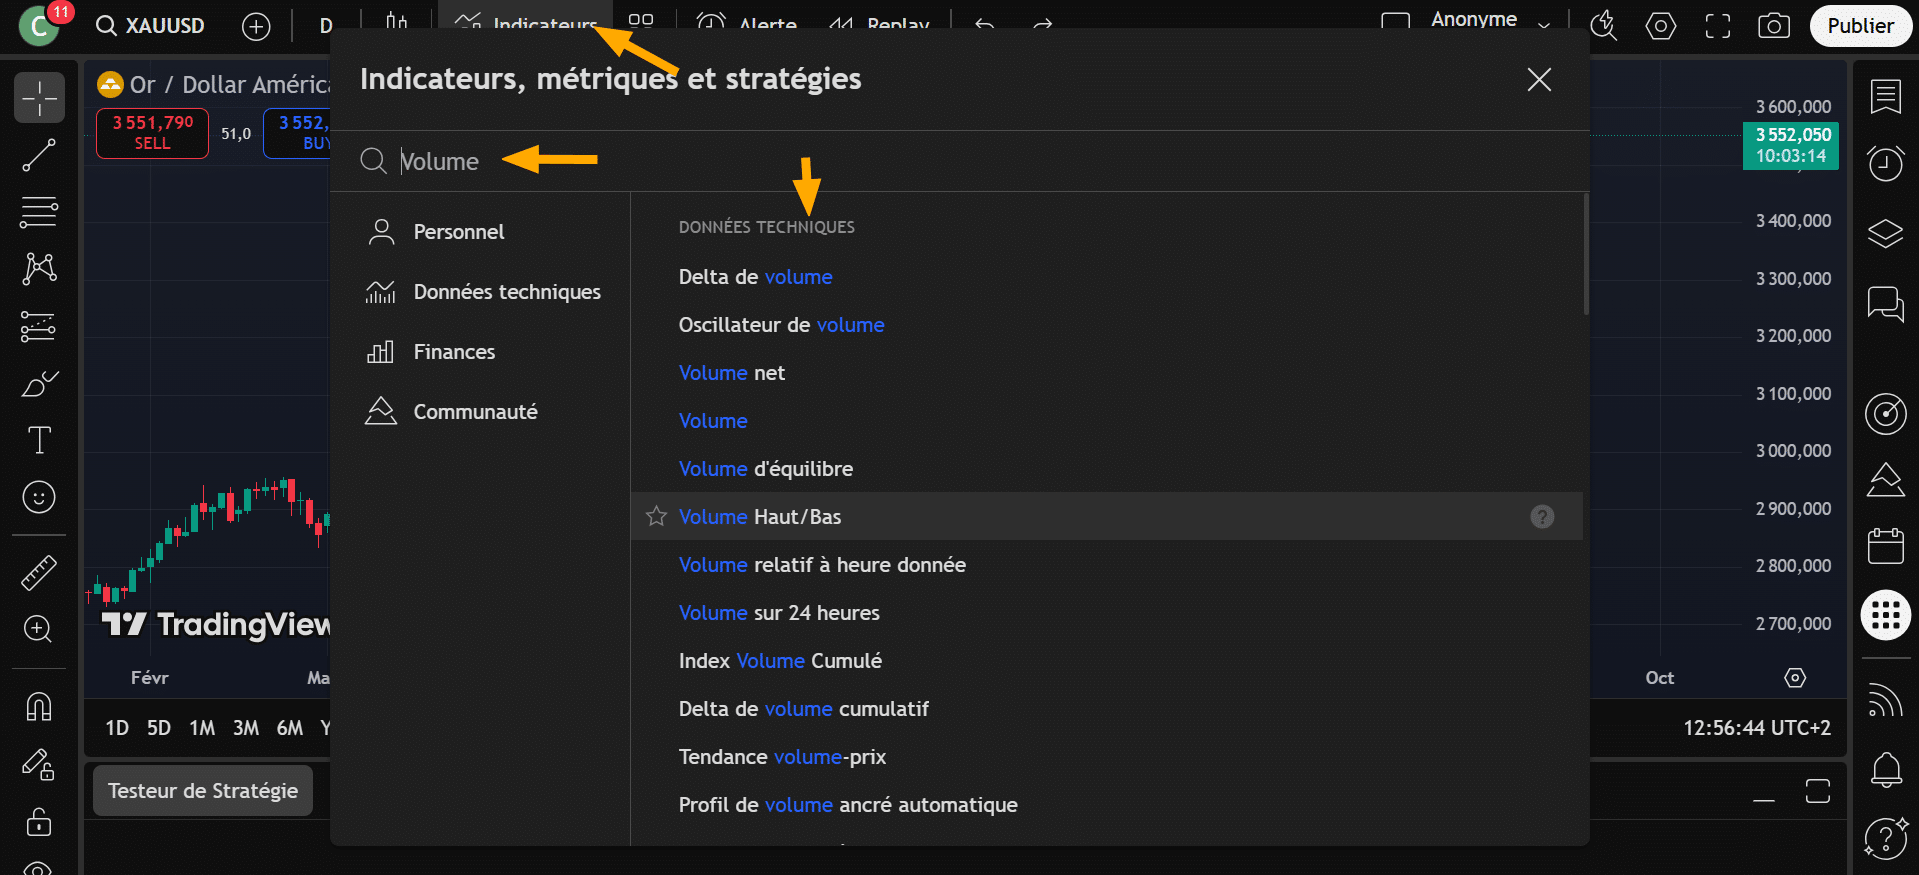
Task: Pick the ruler measure tool
Action: click(x=40, y=572)
